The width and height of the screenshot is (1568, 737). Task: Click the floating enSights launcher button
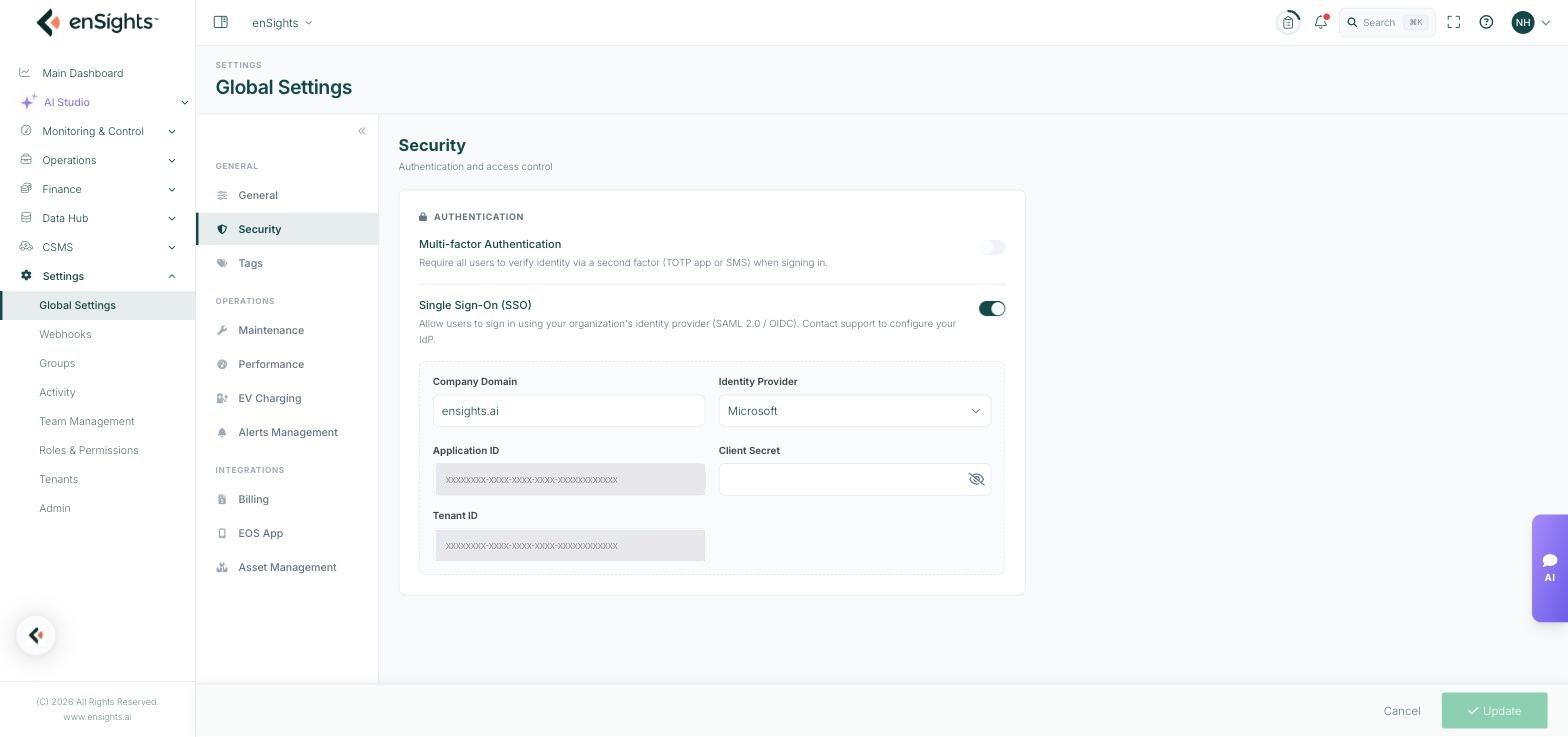click(36, 635)
